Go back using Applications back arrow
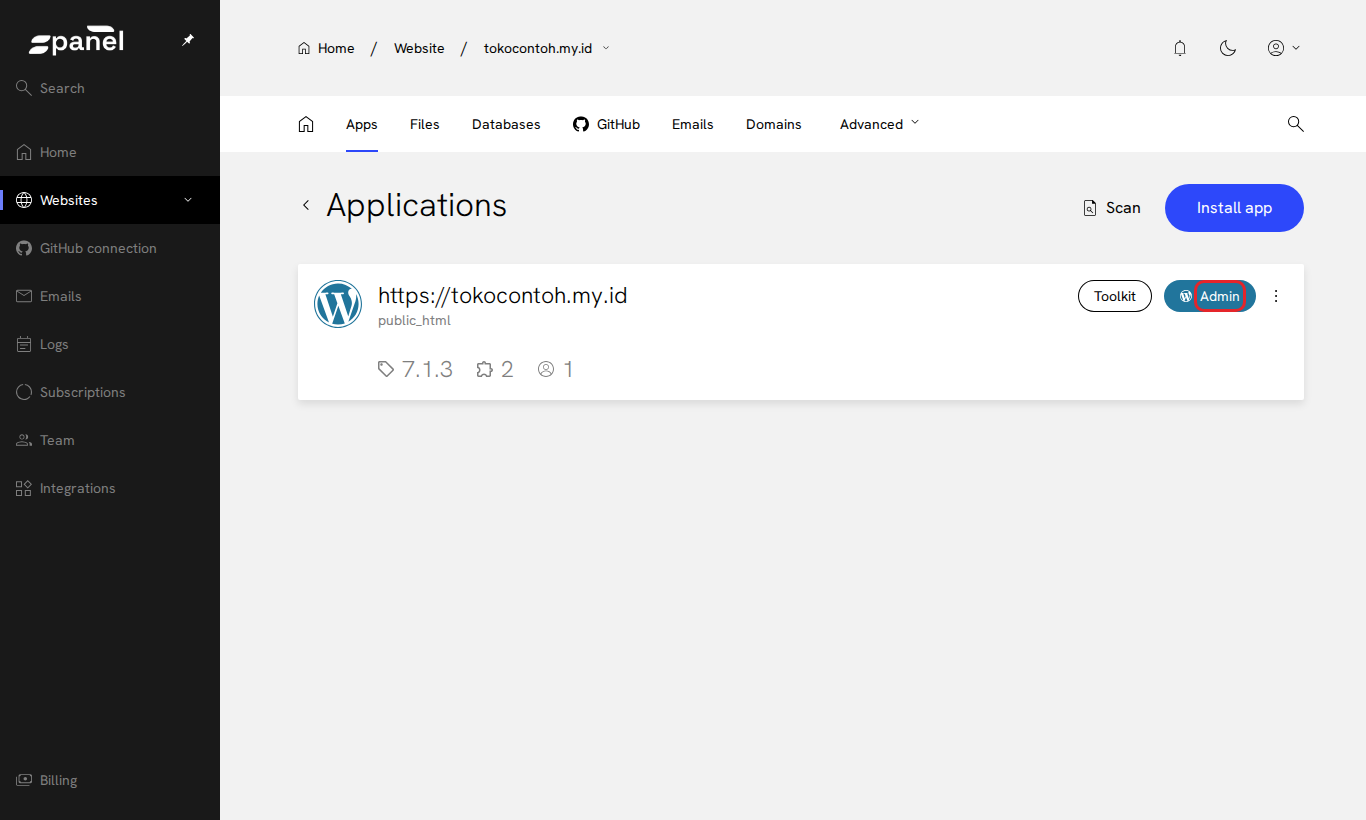 (306, 205)
